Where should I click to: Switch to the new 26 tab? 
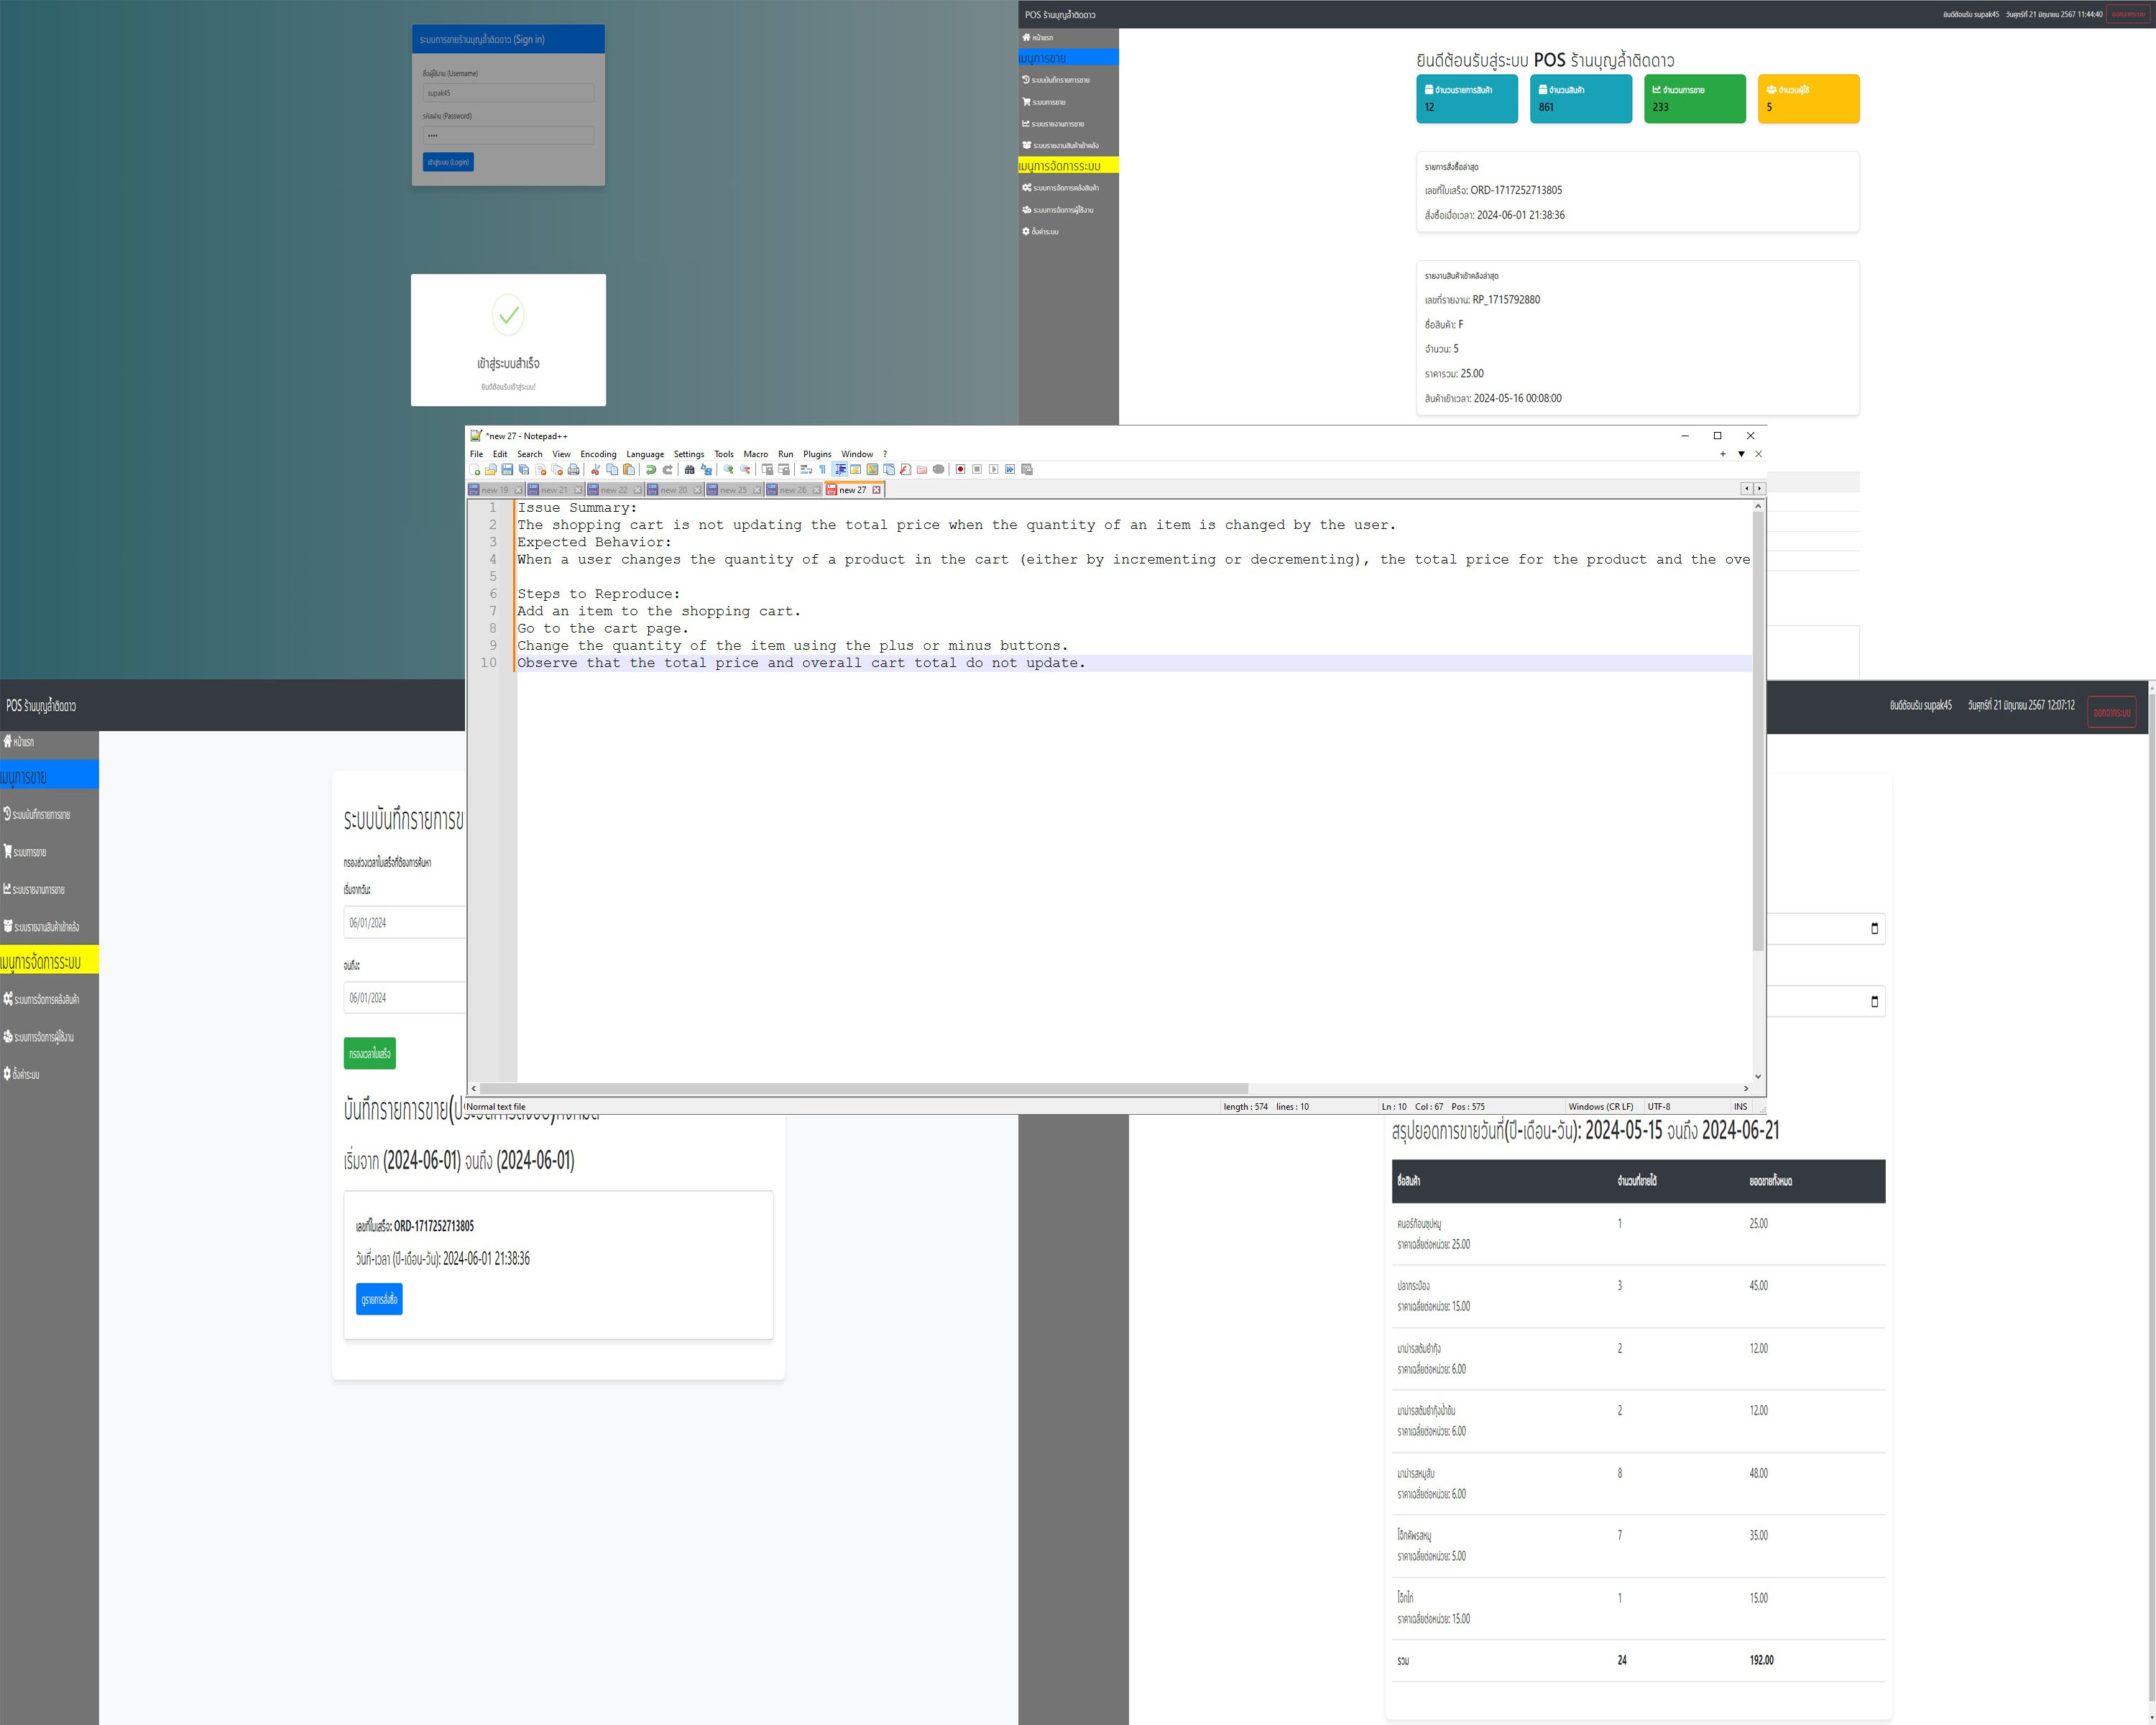793,490
